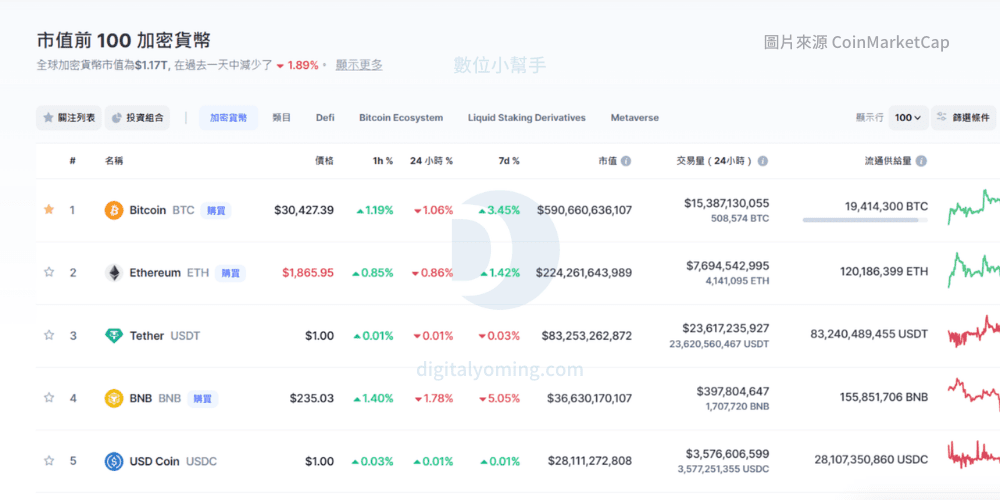Click supply 155,851,706 BNB
This screenshot has width=1000, height=500.
pyautogui.click(x=884, y=398)
